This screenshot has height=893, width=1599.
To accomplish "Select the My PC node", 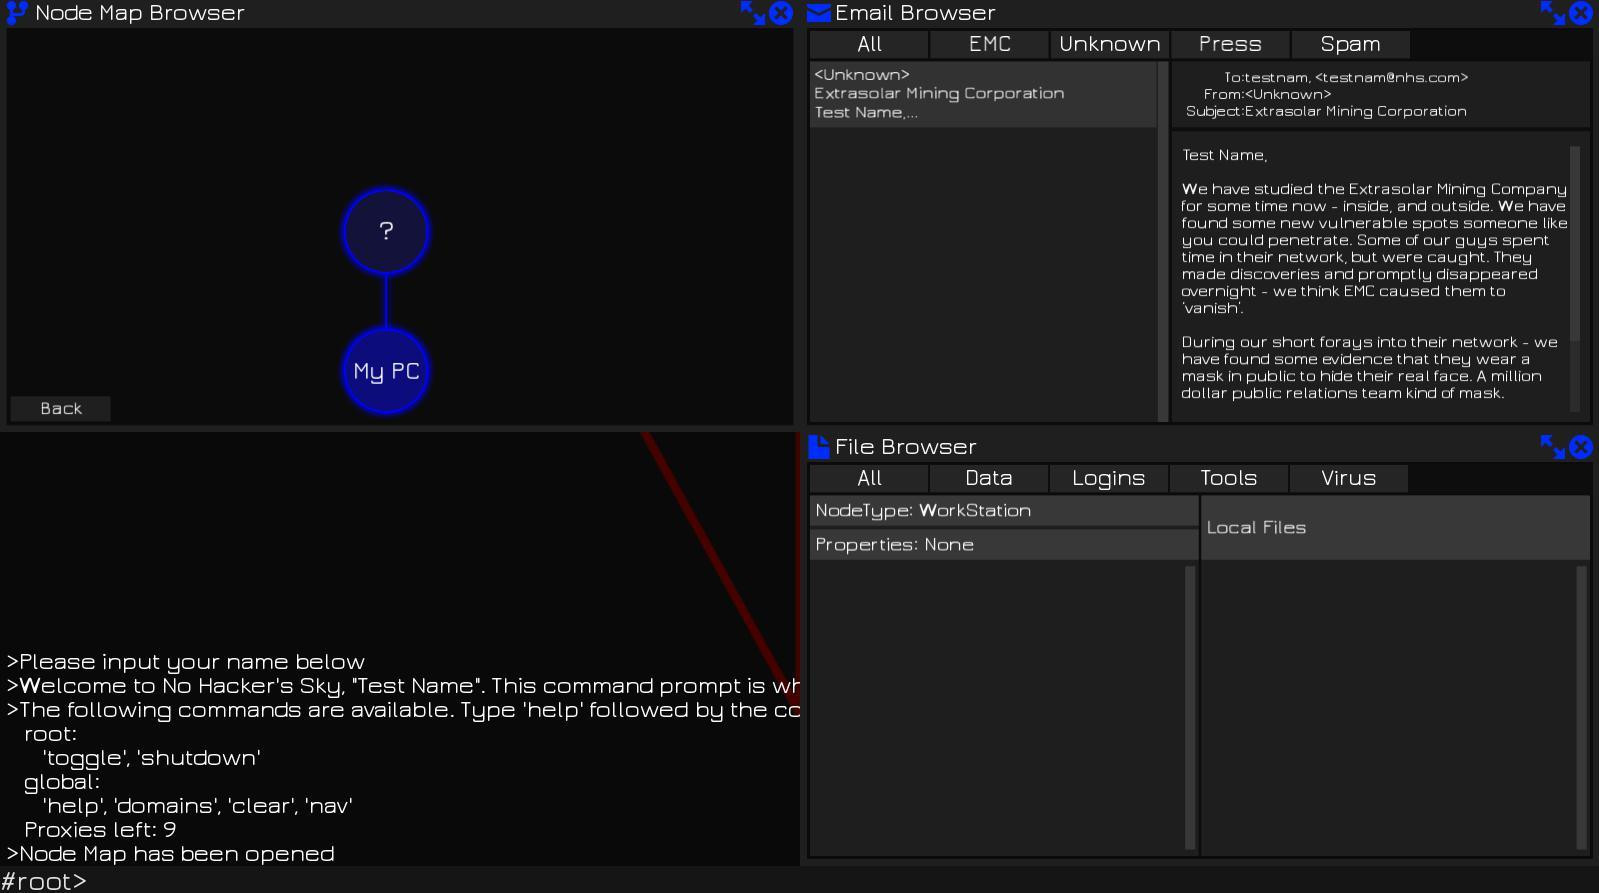I will click(386, 371).
